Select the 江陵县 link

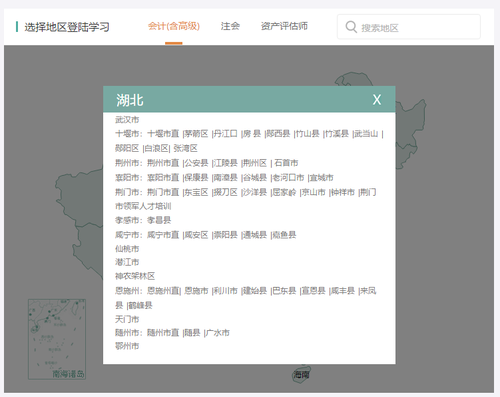pos(226,163)
